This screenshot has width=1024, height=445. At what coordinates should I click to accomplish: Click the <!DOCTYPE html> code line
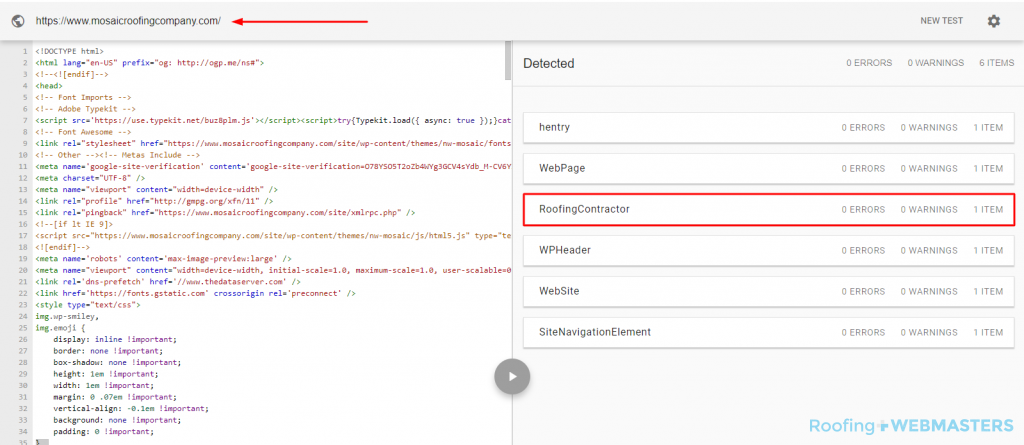pyautogui.click(x=69, y=50)
